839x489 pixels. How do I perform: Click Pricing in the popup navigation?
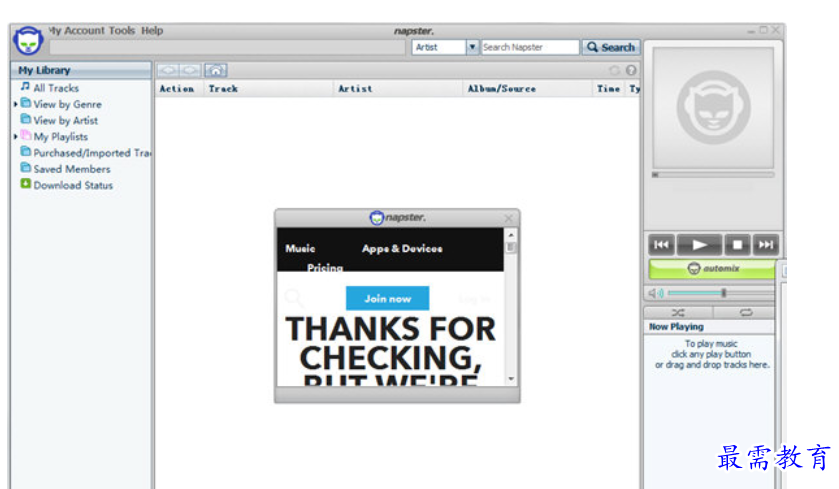[325, 266]
